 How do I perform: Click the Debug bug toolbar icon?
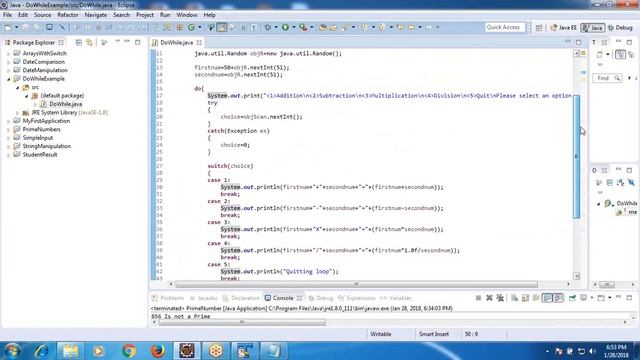tap(268, 27)
